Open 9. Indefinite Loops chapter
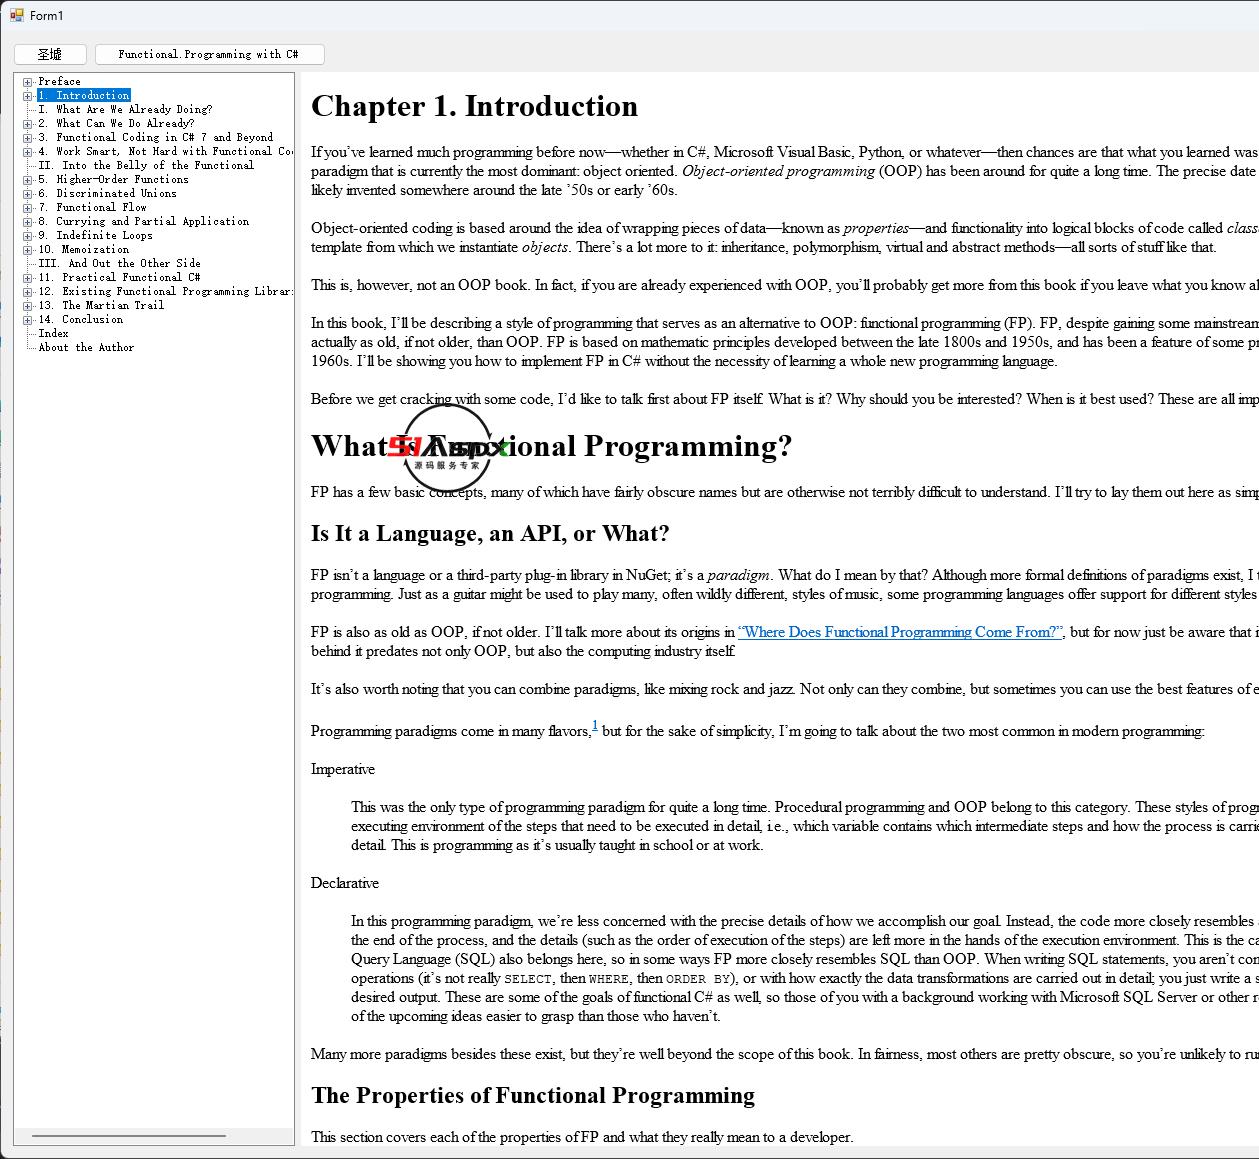Viewport: 1259px width, 1159px height. tap(95, 236)
